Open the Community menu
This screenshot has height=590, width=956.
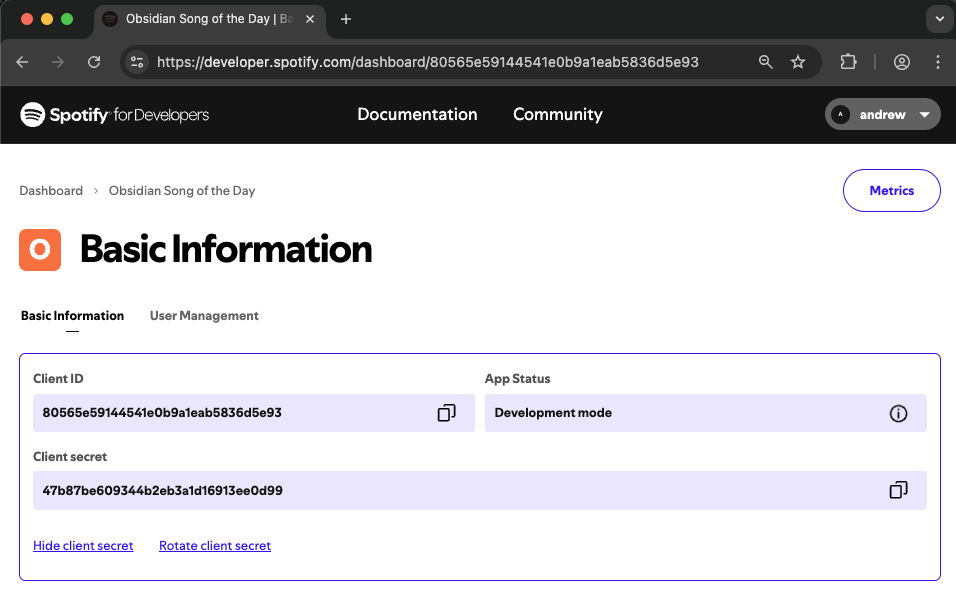[x=557, y=115]
